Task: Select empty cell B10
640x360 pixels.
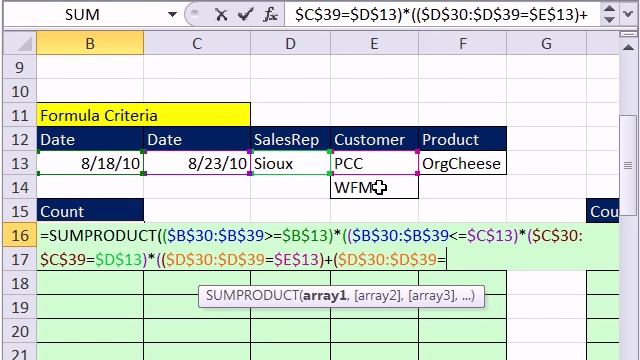Action: point(90,91)
